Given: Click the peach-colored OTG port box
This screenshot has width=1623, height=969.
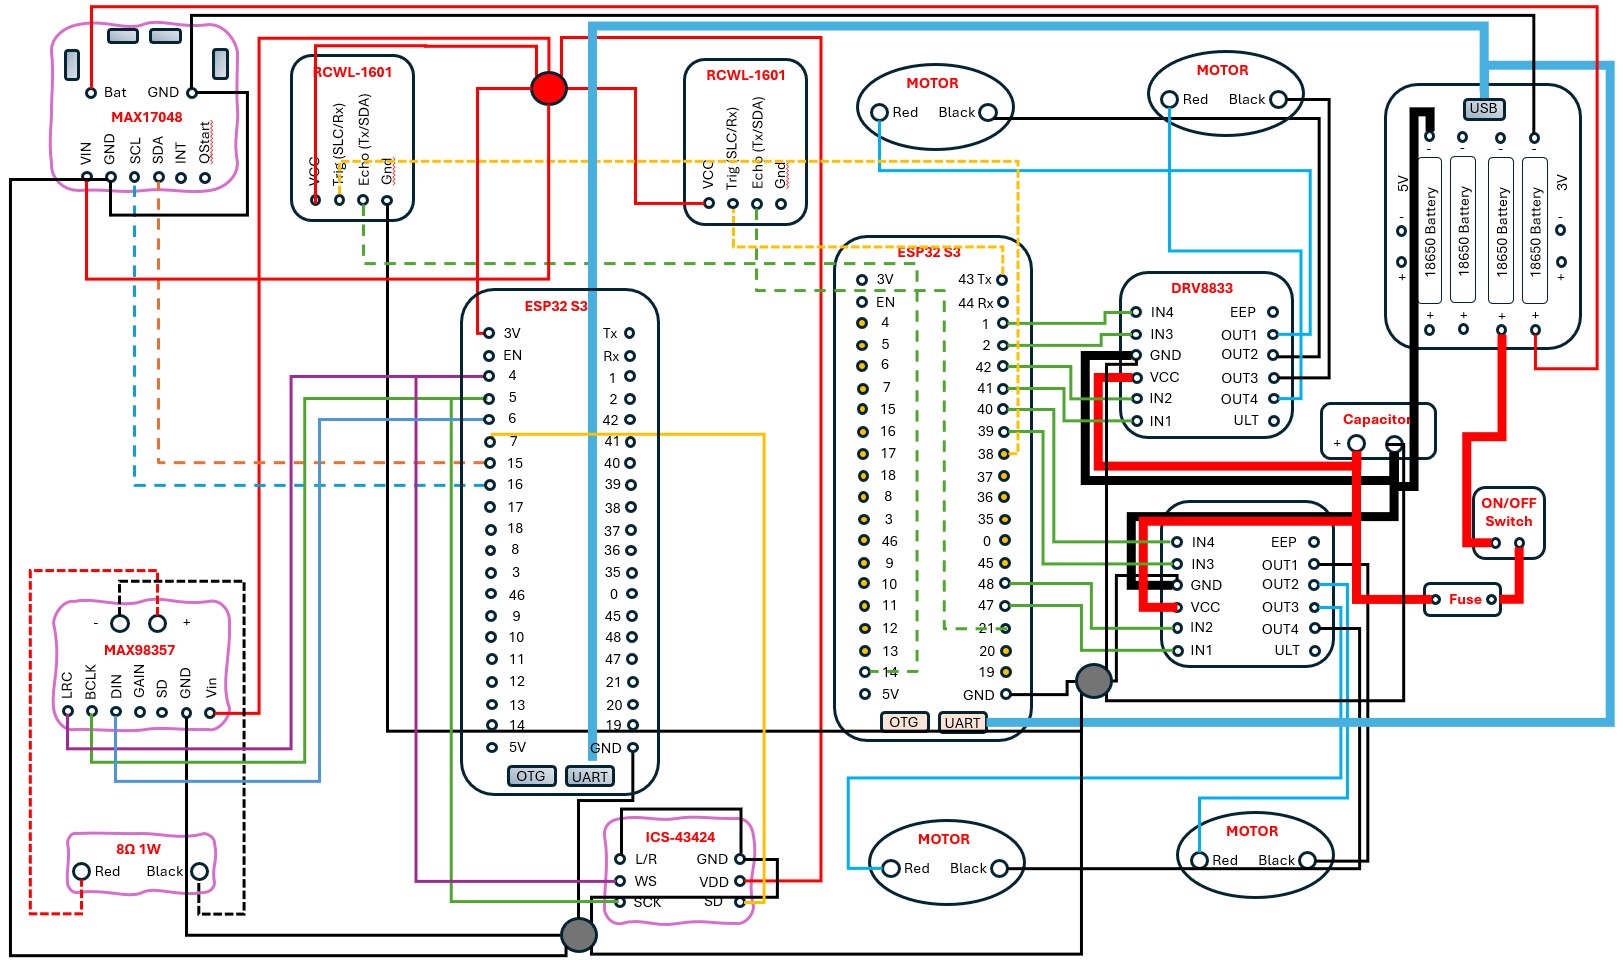Looking at the screenshot, I should [x=904, y=722].
